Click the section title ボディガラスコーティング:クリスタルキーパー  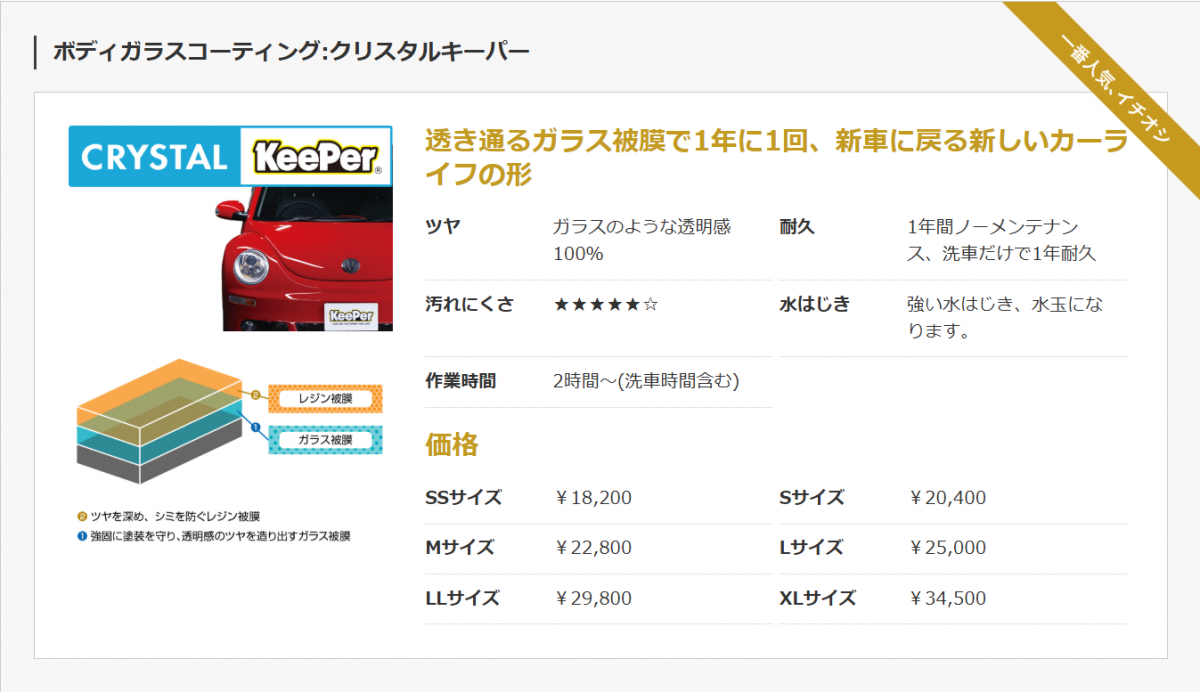coord(291,51)
